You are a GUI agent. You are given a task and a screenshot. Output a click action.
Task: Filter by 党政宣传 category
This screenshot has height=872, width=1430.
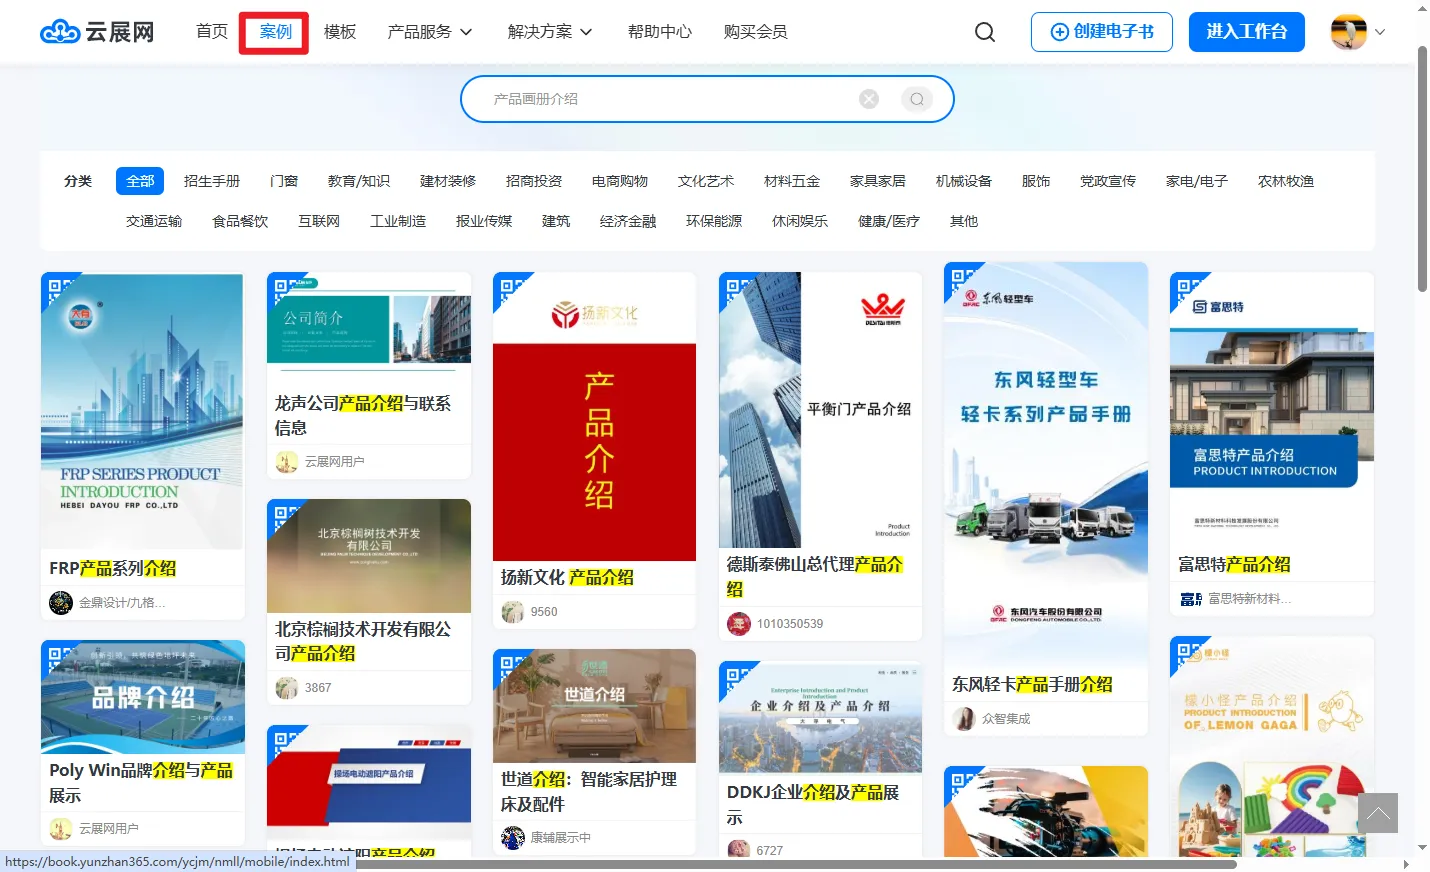point(1108,181)
